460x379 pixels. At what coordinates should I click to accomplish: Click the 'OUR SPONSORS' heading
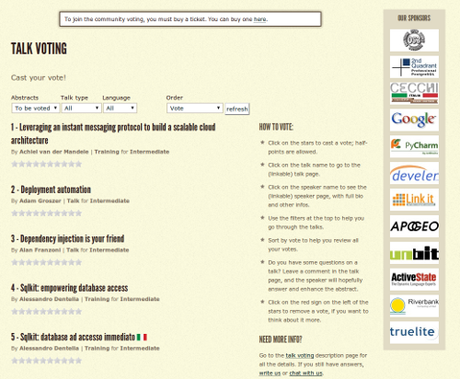pyautogui.click(x=414, y=18)
